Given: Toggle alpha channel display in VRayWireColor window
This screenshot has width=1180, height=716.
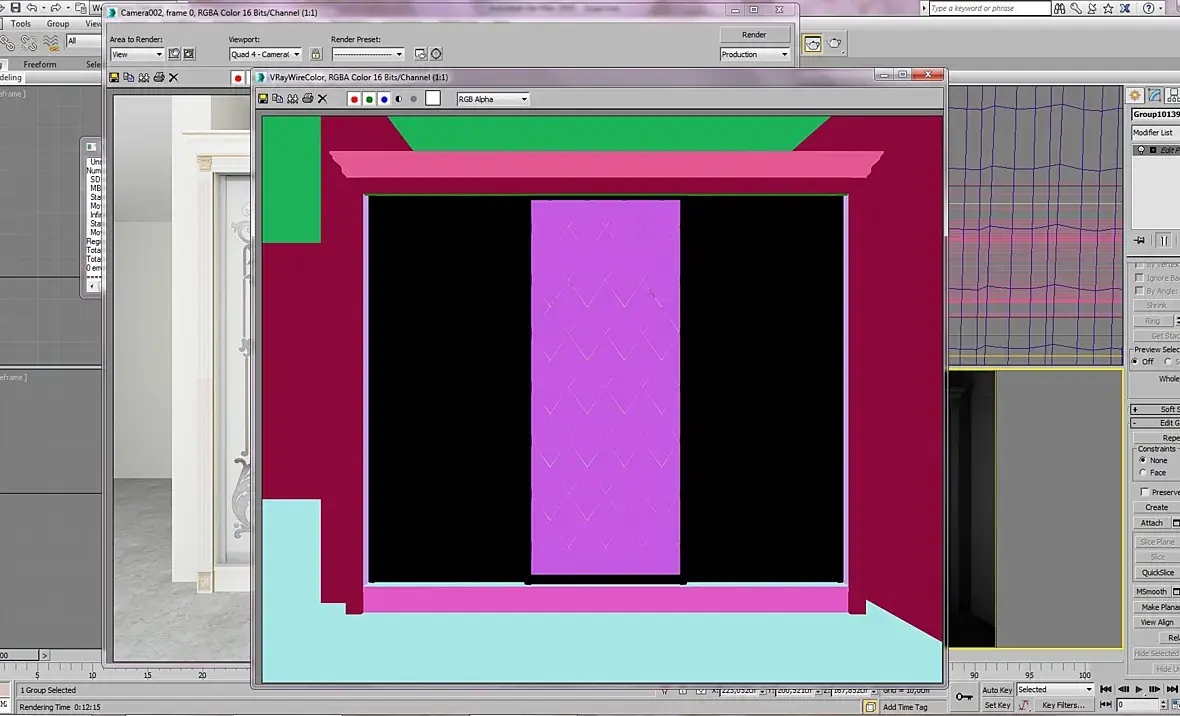Looking at the screenshot, I should (x=399, y=99).
